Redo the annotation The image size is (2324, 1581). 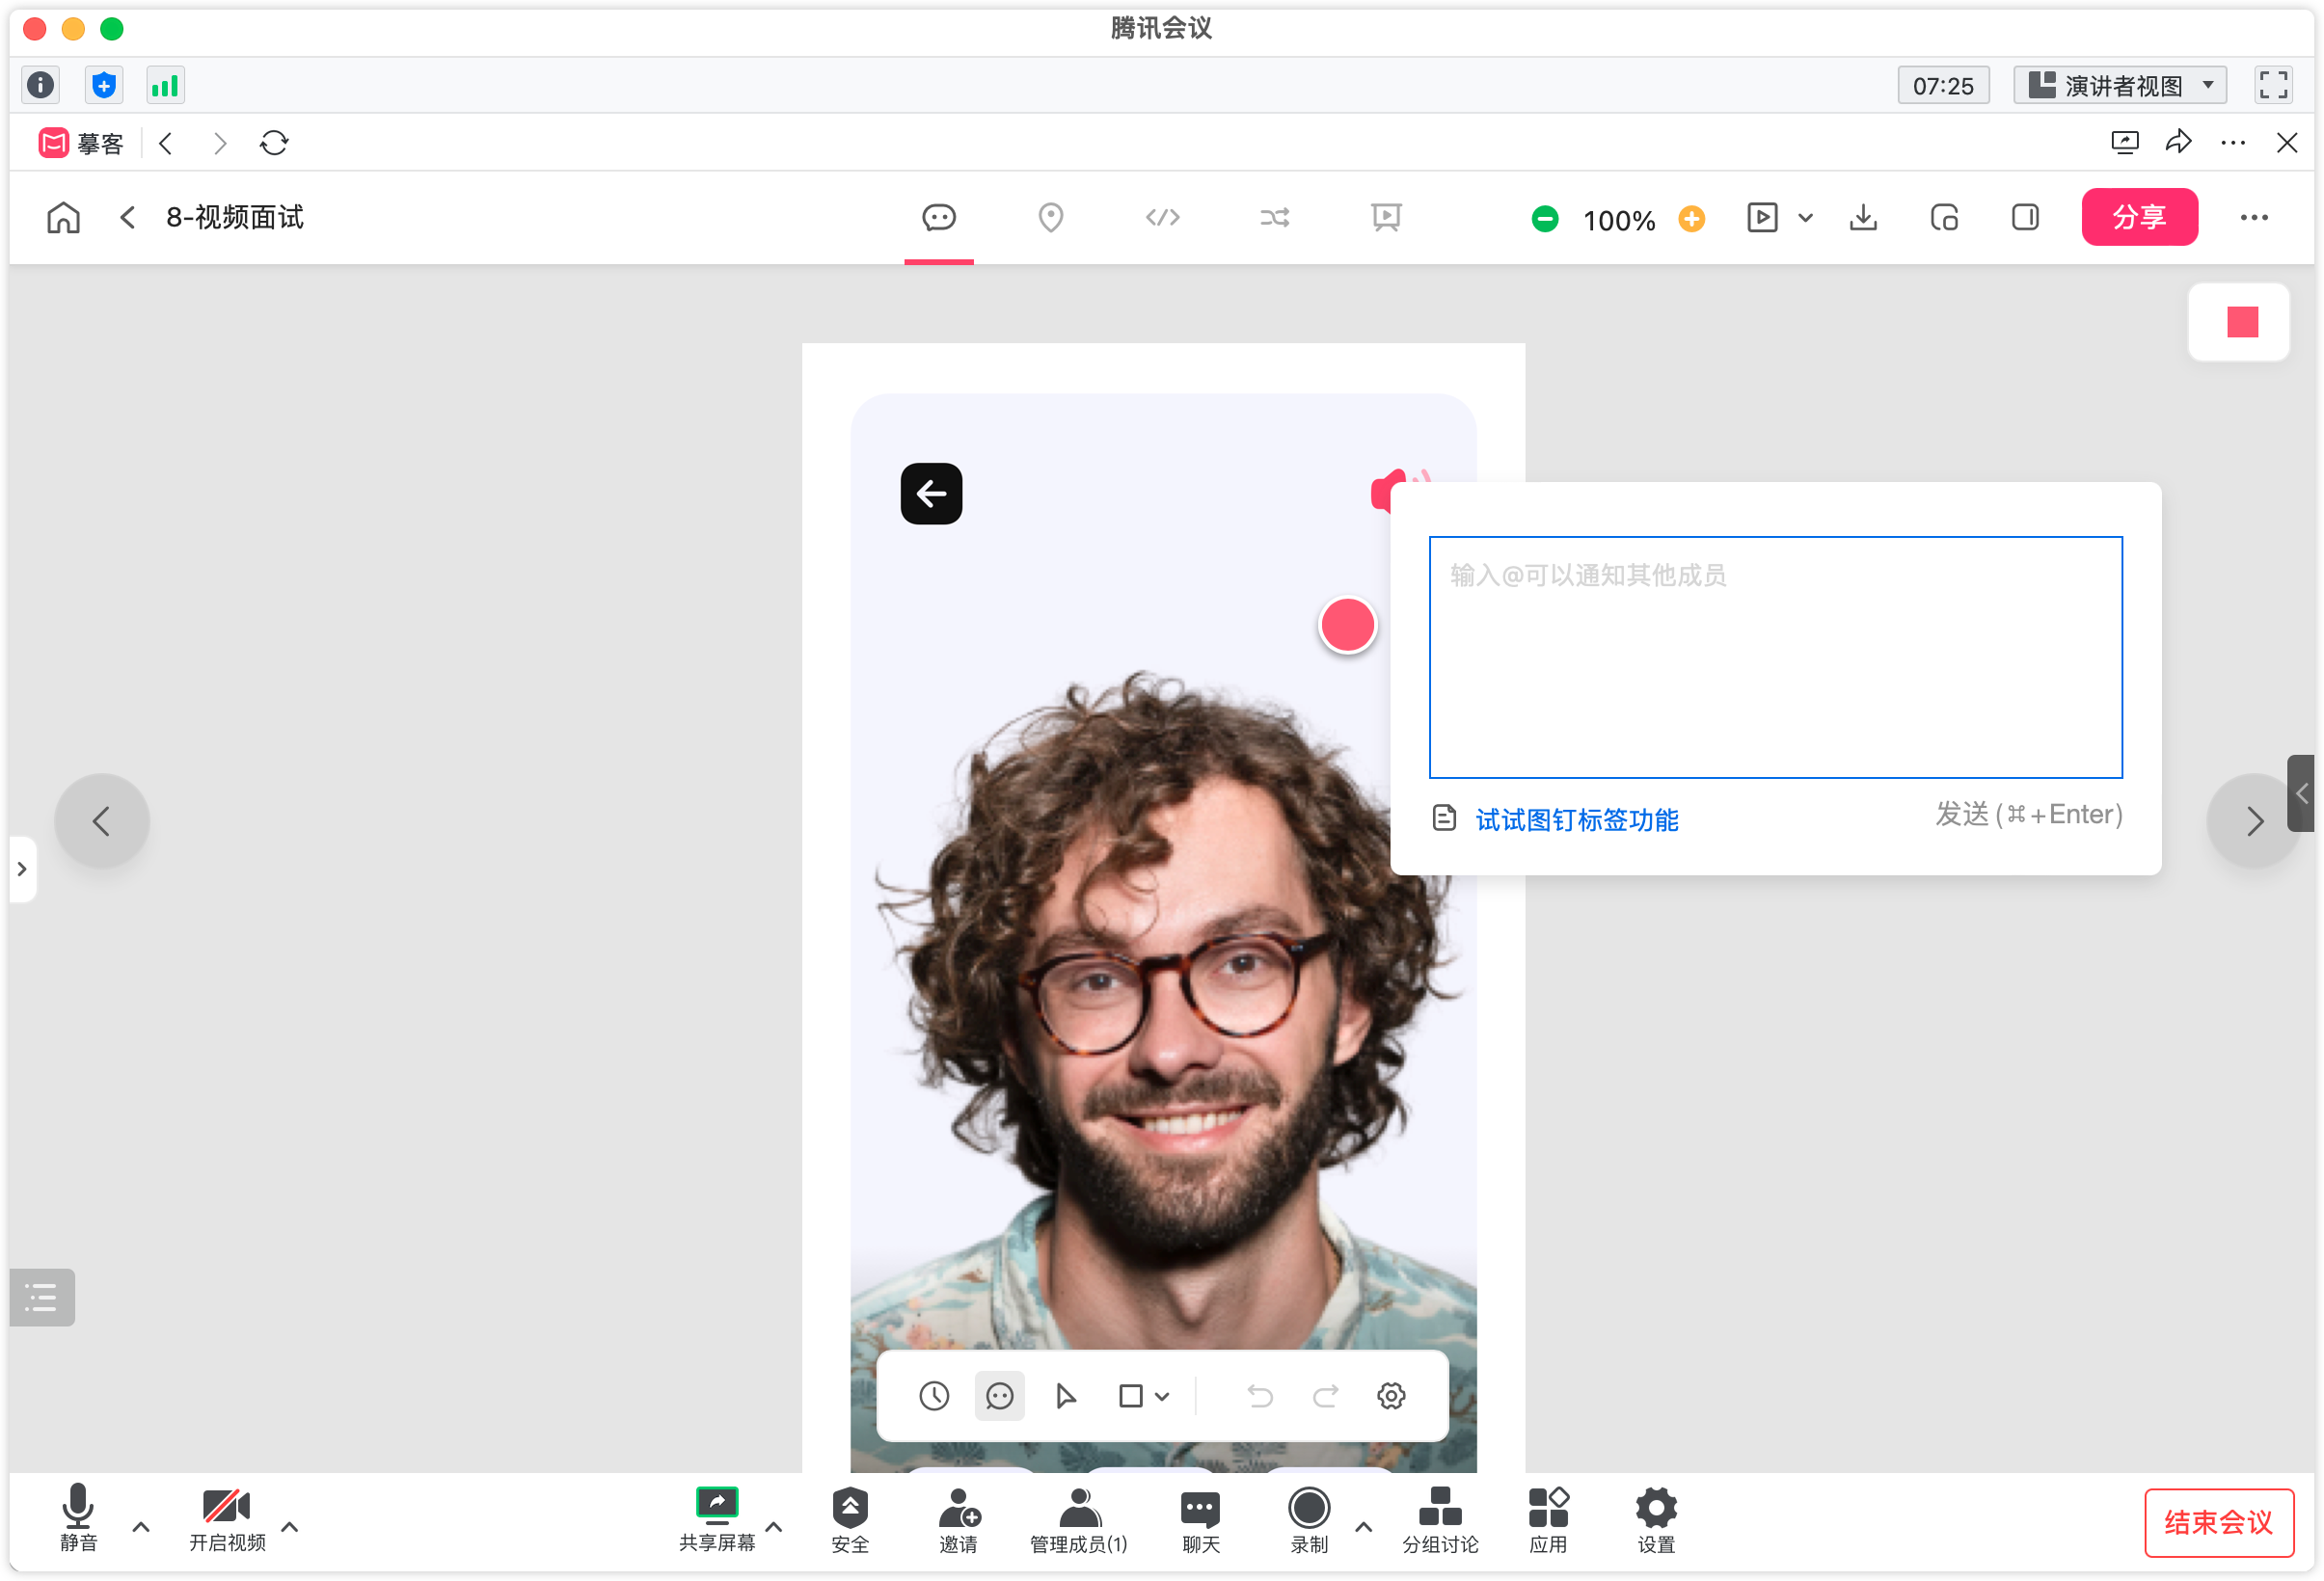1325,1396
